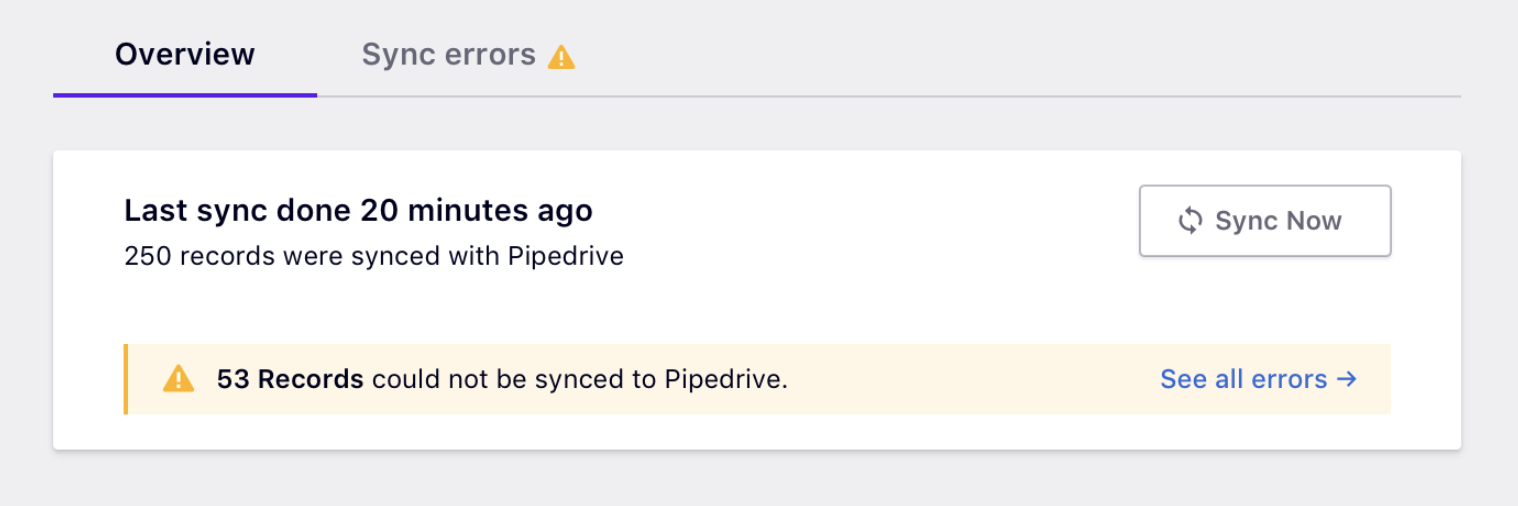The width and height of the screenshot is (1518, 506).
Task: Click orange left border of warning banner
Action: pyautogui.click(x=126, y=379)
